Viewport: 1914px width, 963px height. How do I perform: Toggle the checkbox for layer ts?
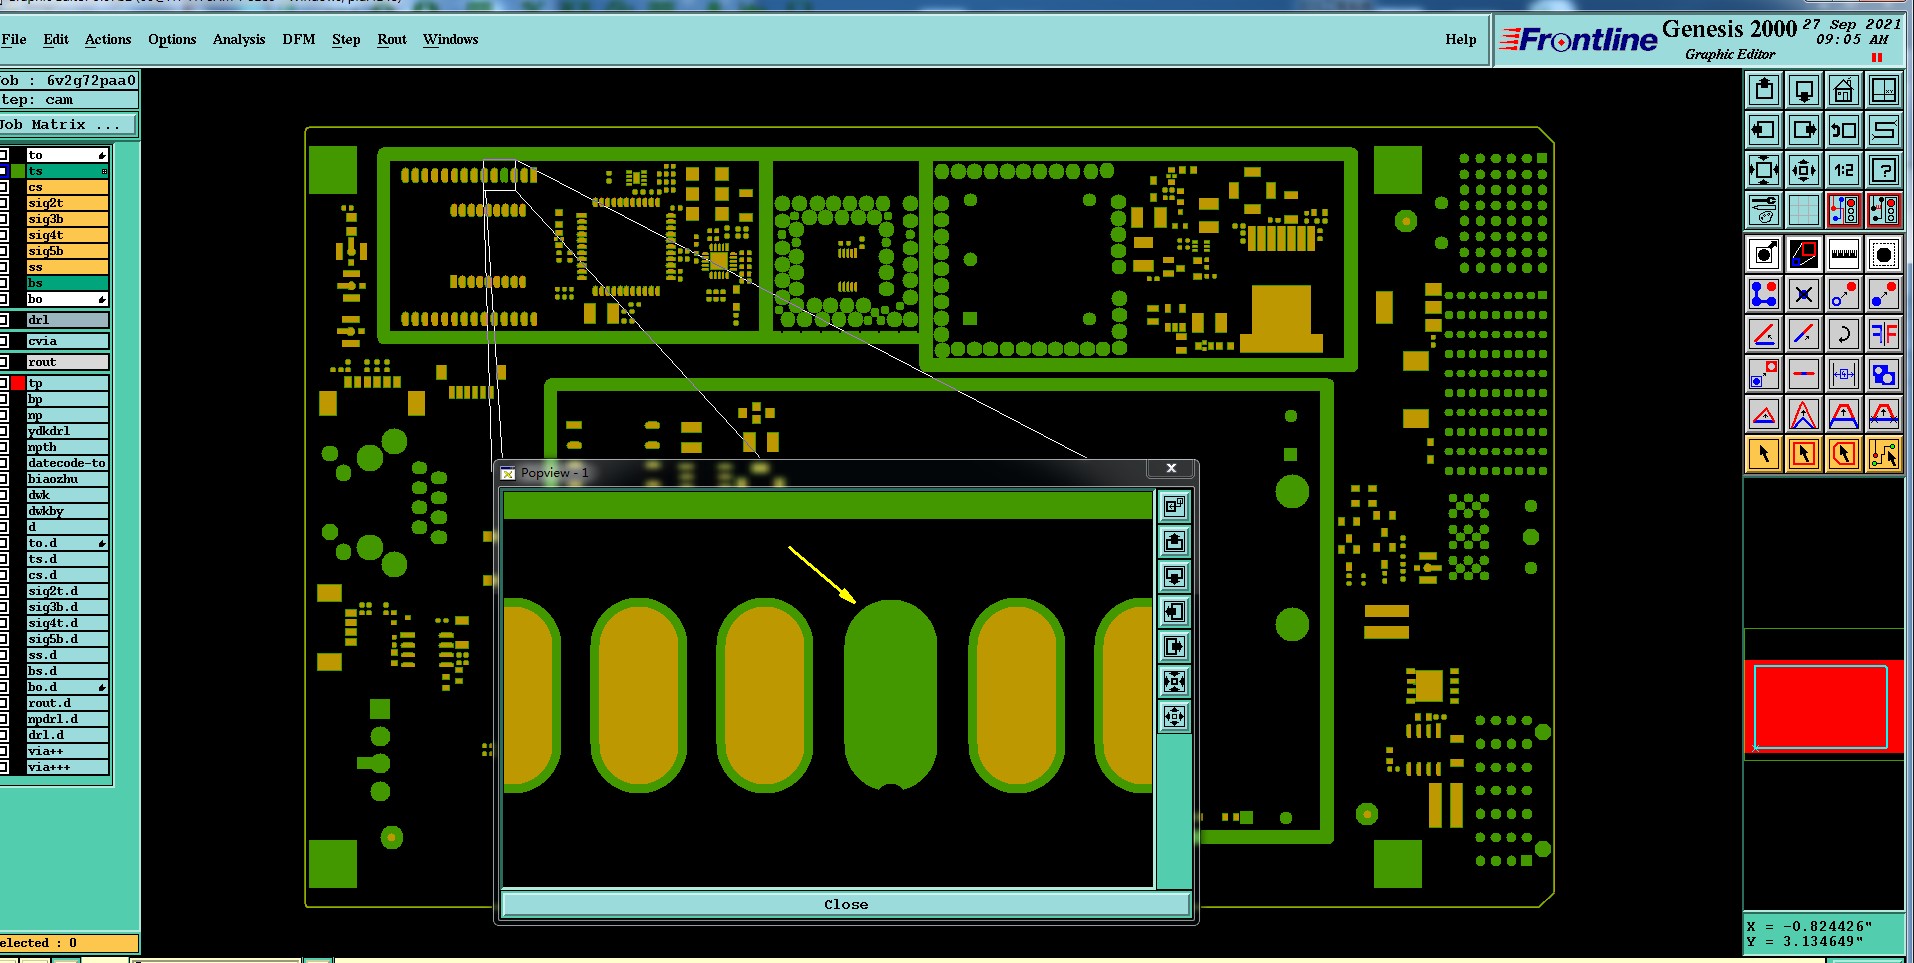click(x=4, y=171)
